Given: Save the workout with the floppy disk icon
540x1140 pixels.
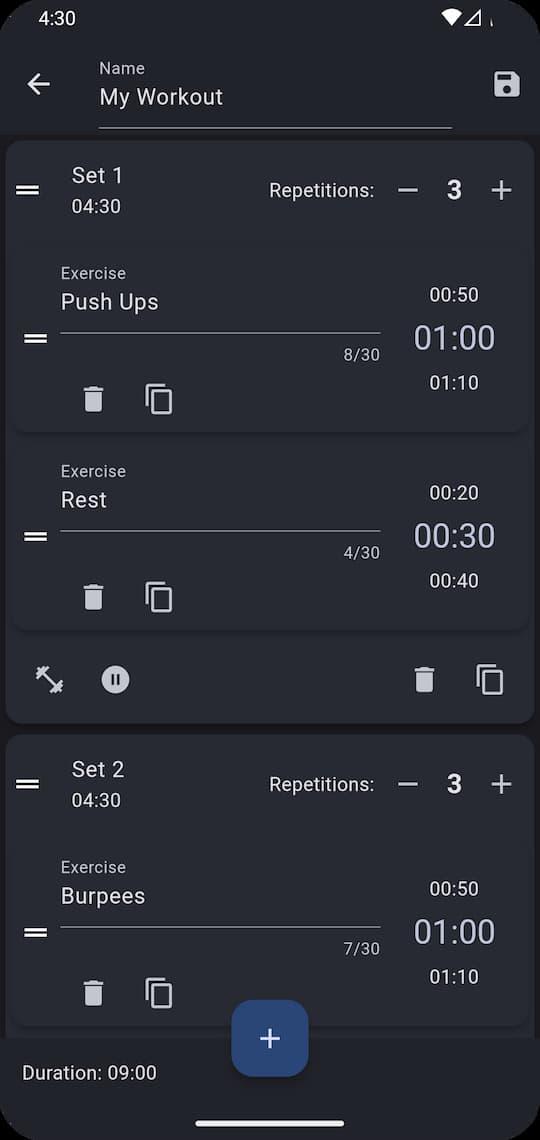Looking at the screenshot, I should pyautogui.click(x=507, y=84).
